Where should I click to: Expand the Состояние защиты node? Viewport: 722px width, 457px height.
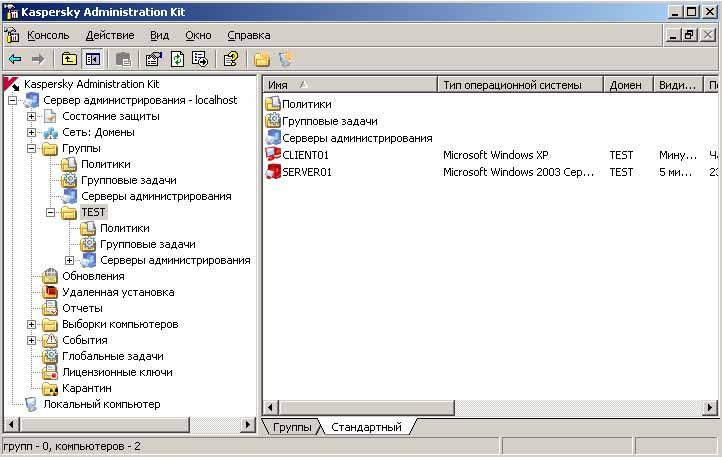pyautogui.click(x=31, y=116)
